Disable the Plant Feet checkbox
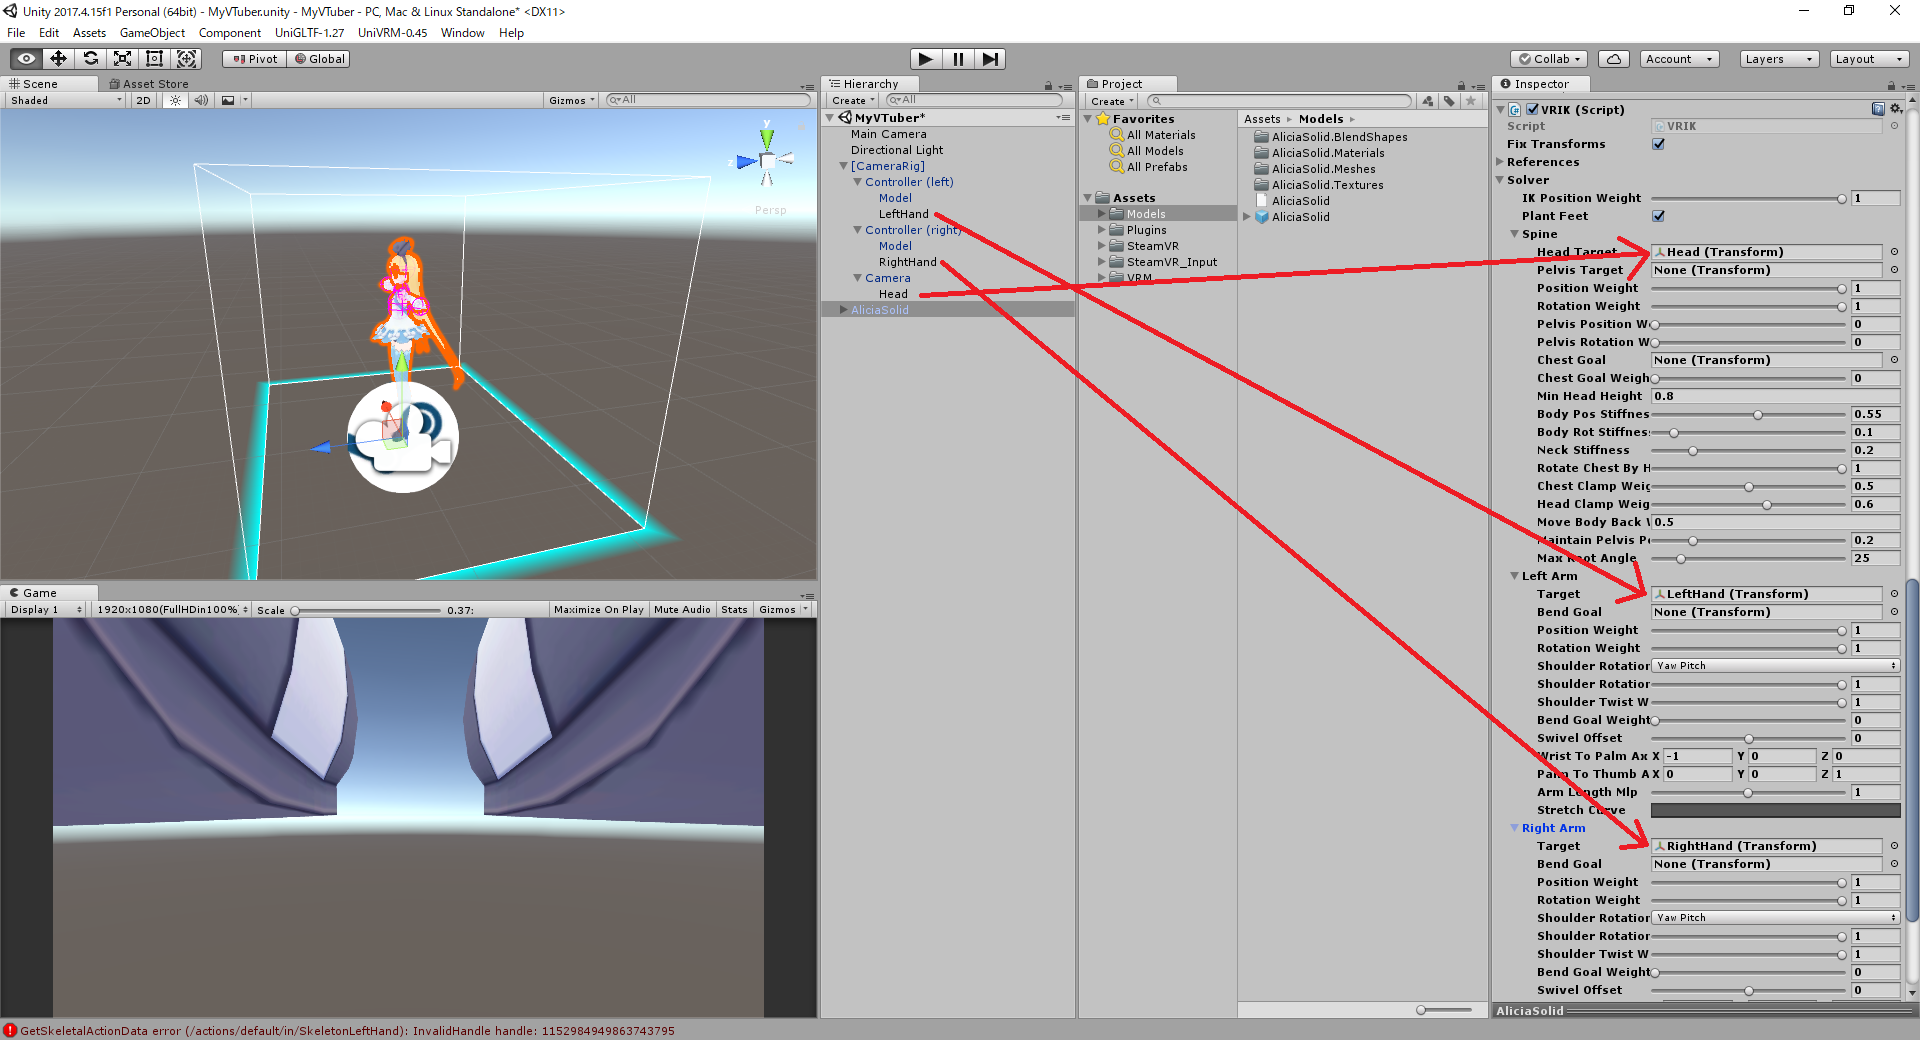Image resolution: width=1920 pixels, height=1040 pixels. coord(1658,215)
